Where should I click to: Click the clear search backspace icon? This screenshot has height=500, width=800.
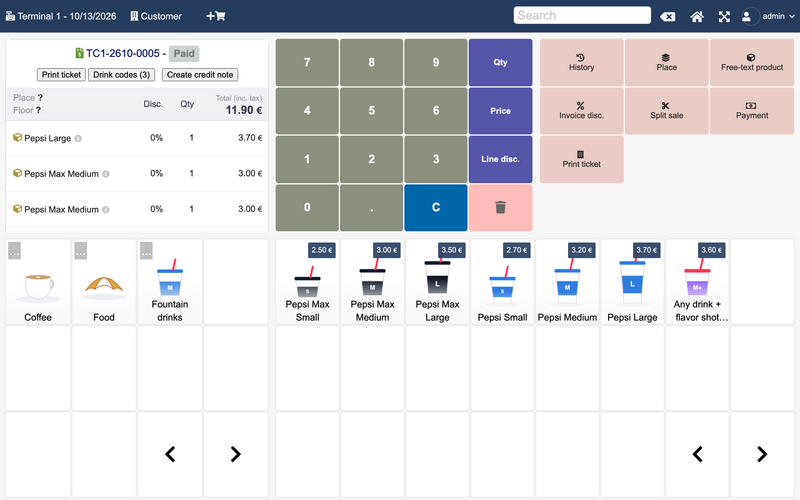click(x=667, y=16)
